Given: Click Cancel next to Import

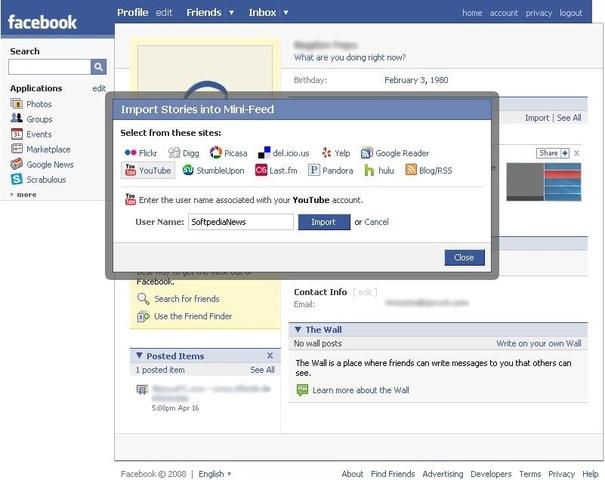Looking at the screenshot, I should click(376, 222).
